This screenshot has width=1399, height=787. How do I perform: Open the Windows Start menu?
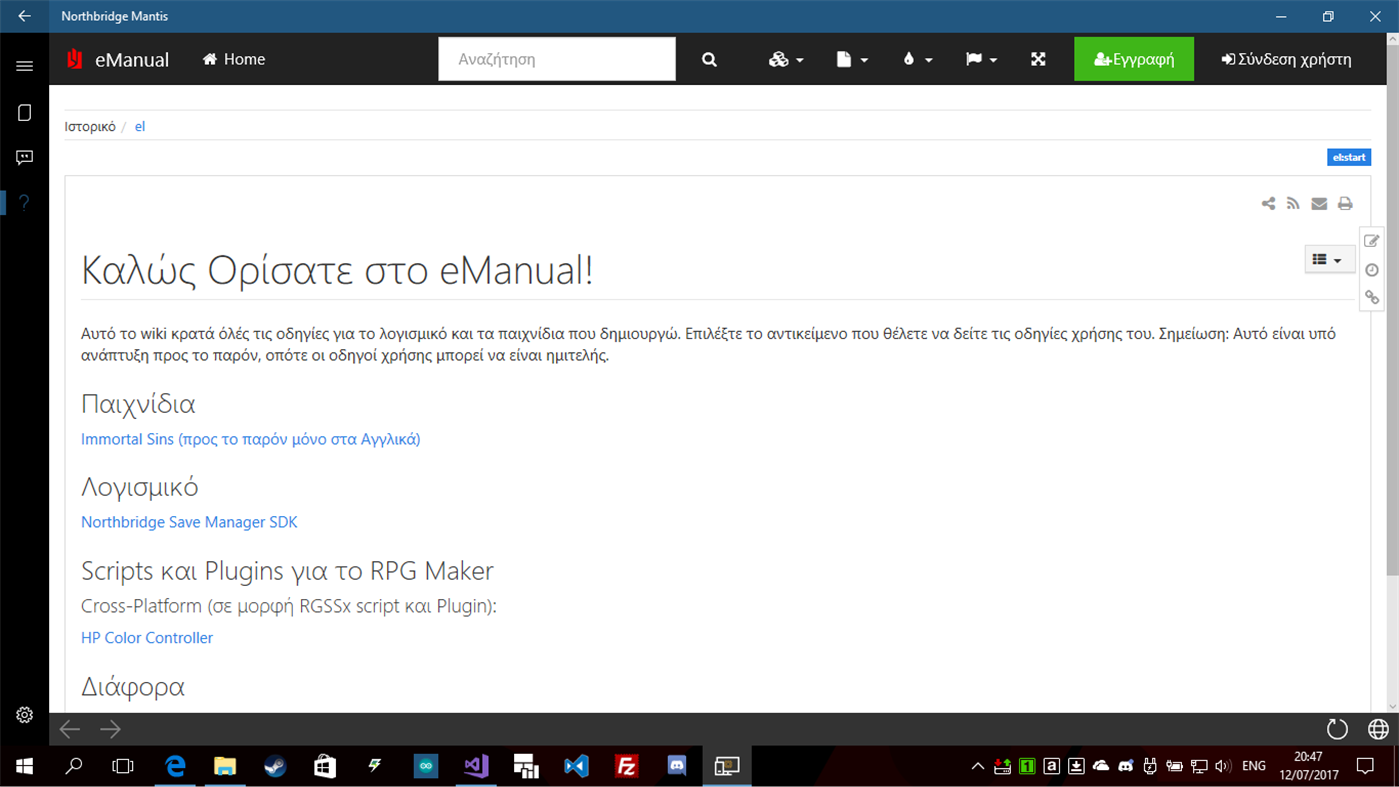coord(24,767)
